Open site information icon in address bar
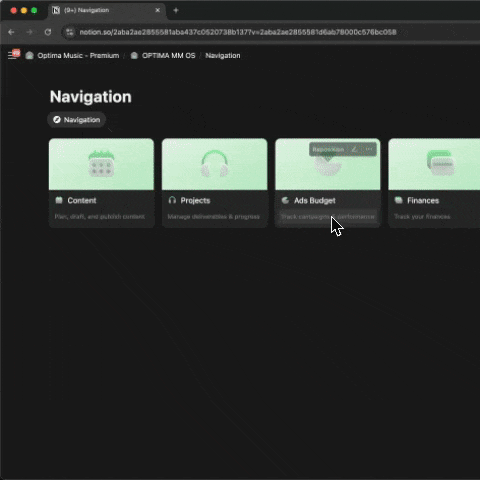 (x=70, y=32)
